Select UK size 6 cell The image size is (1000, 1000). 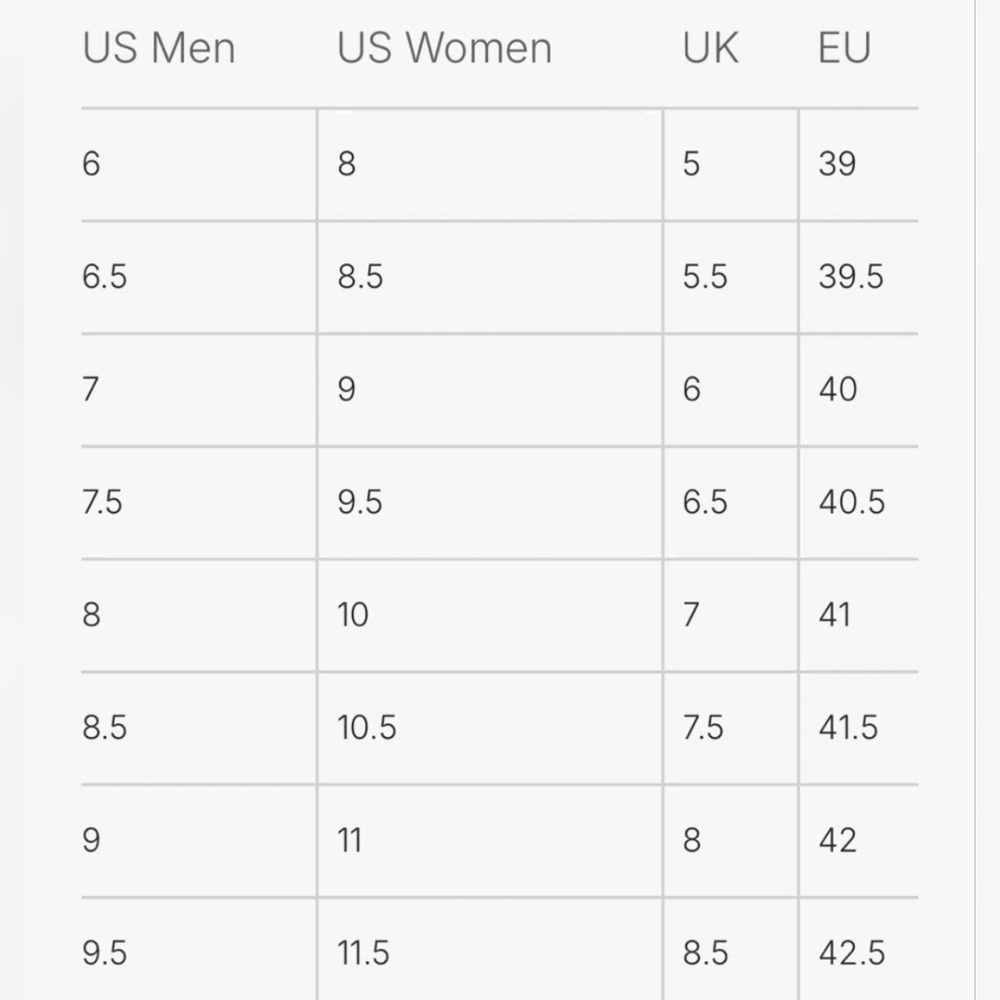(x=731, y=390)
